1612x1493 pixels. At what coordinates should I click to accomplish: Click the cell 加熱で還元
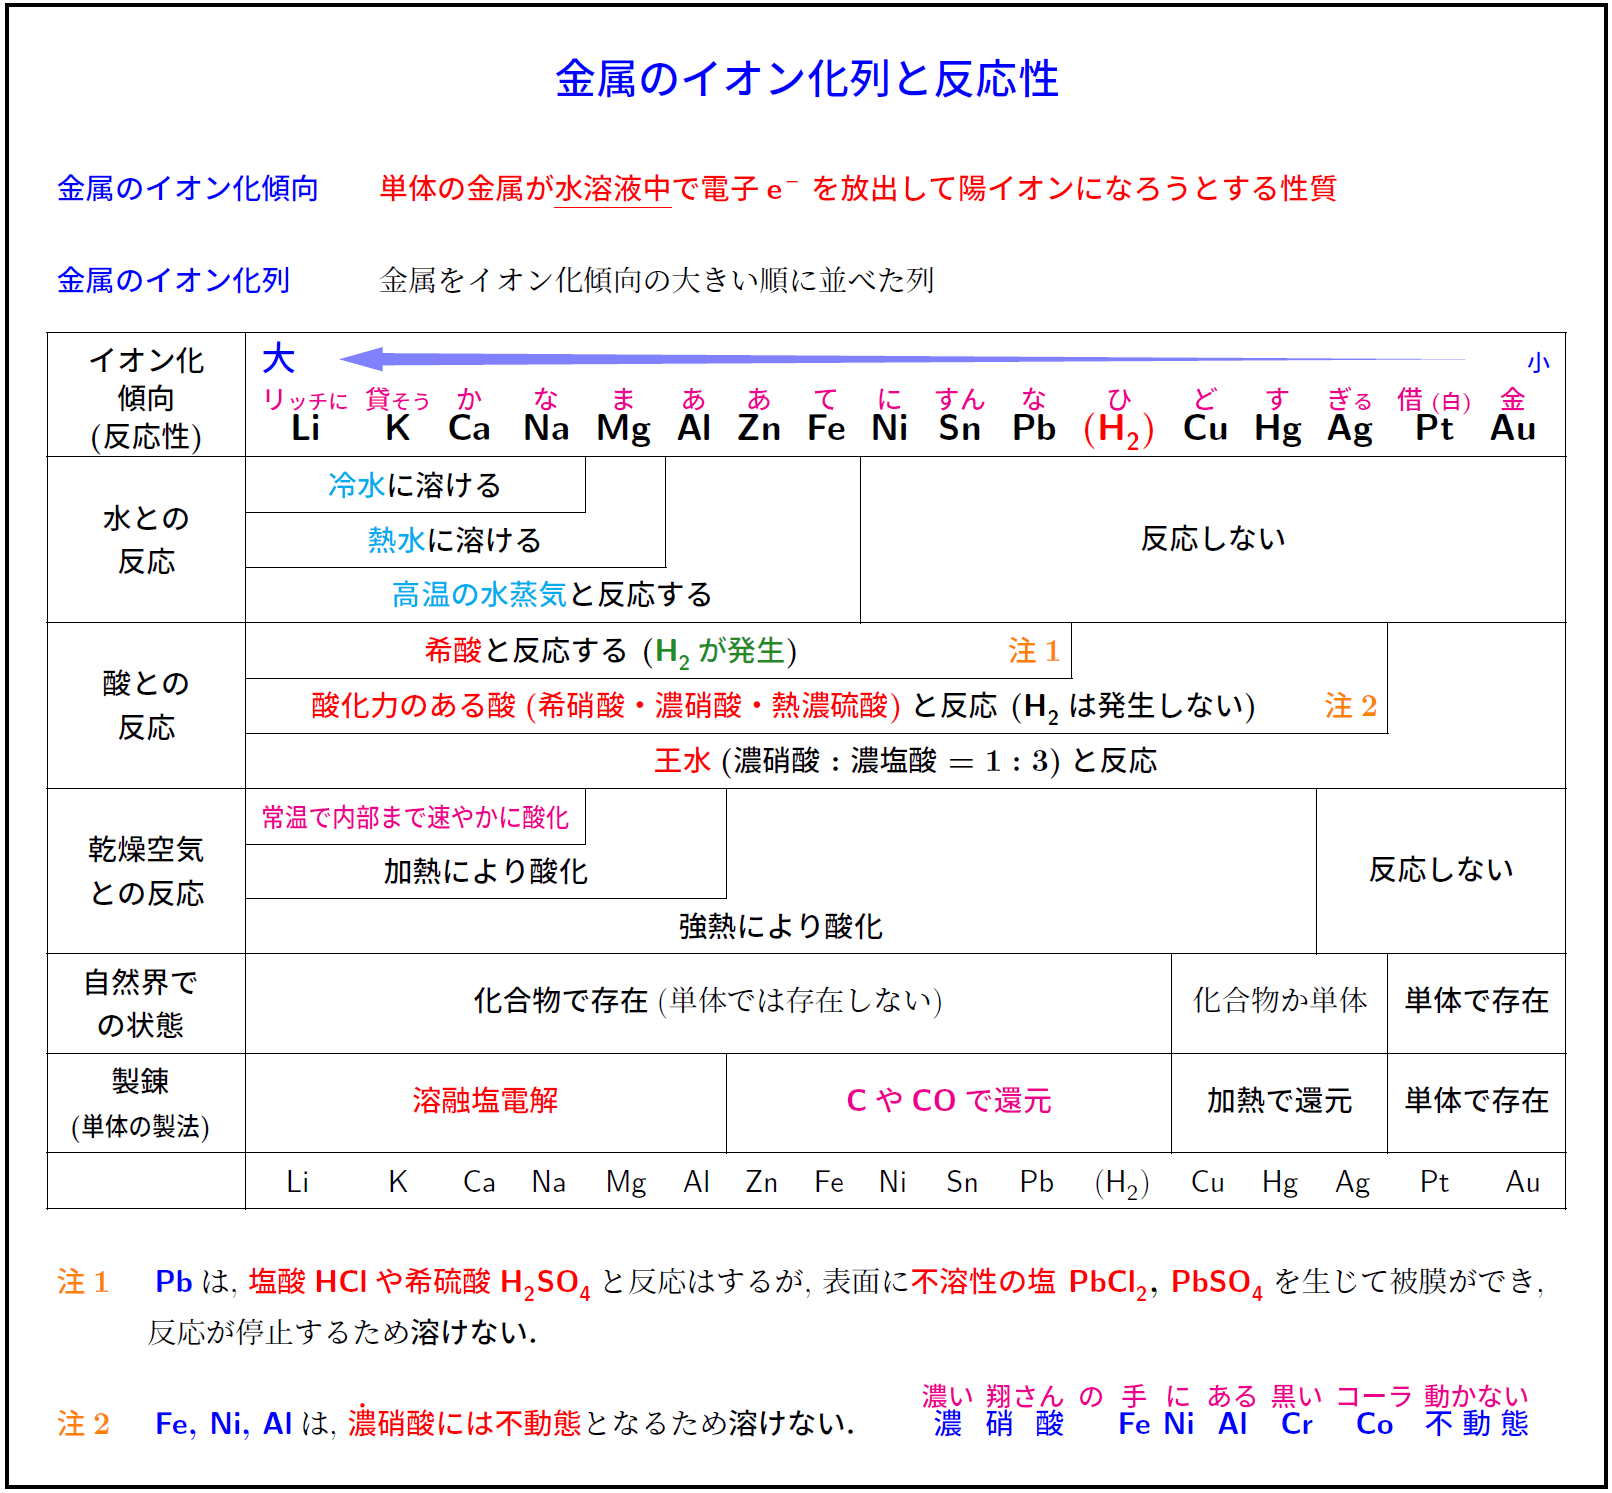tap(1280, 1101)
